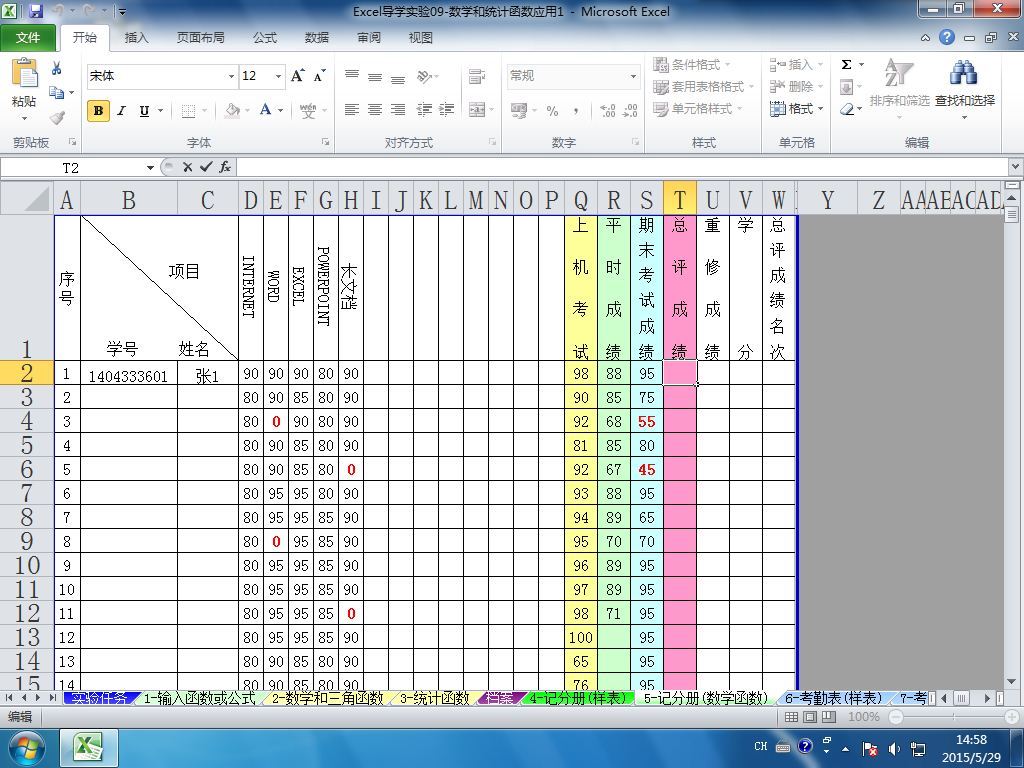Switch to Page Layout view in status bar

[x=810, y=717]
